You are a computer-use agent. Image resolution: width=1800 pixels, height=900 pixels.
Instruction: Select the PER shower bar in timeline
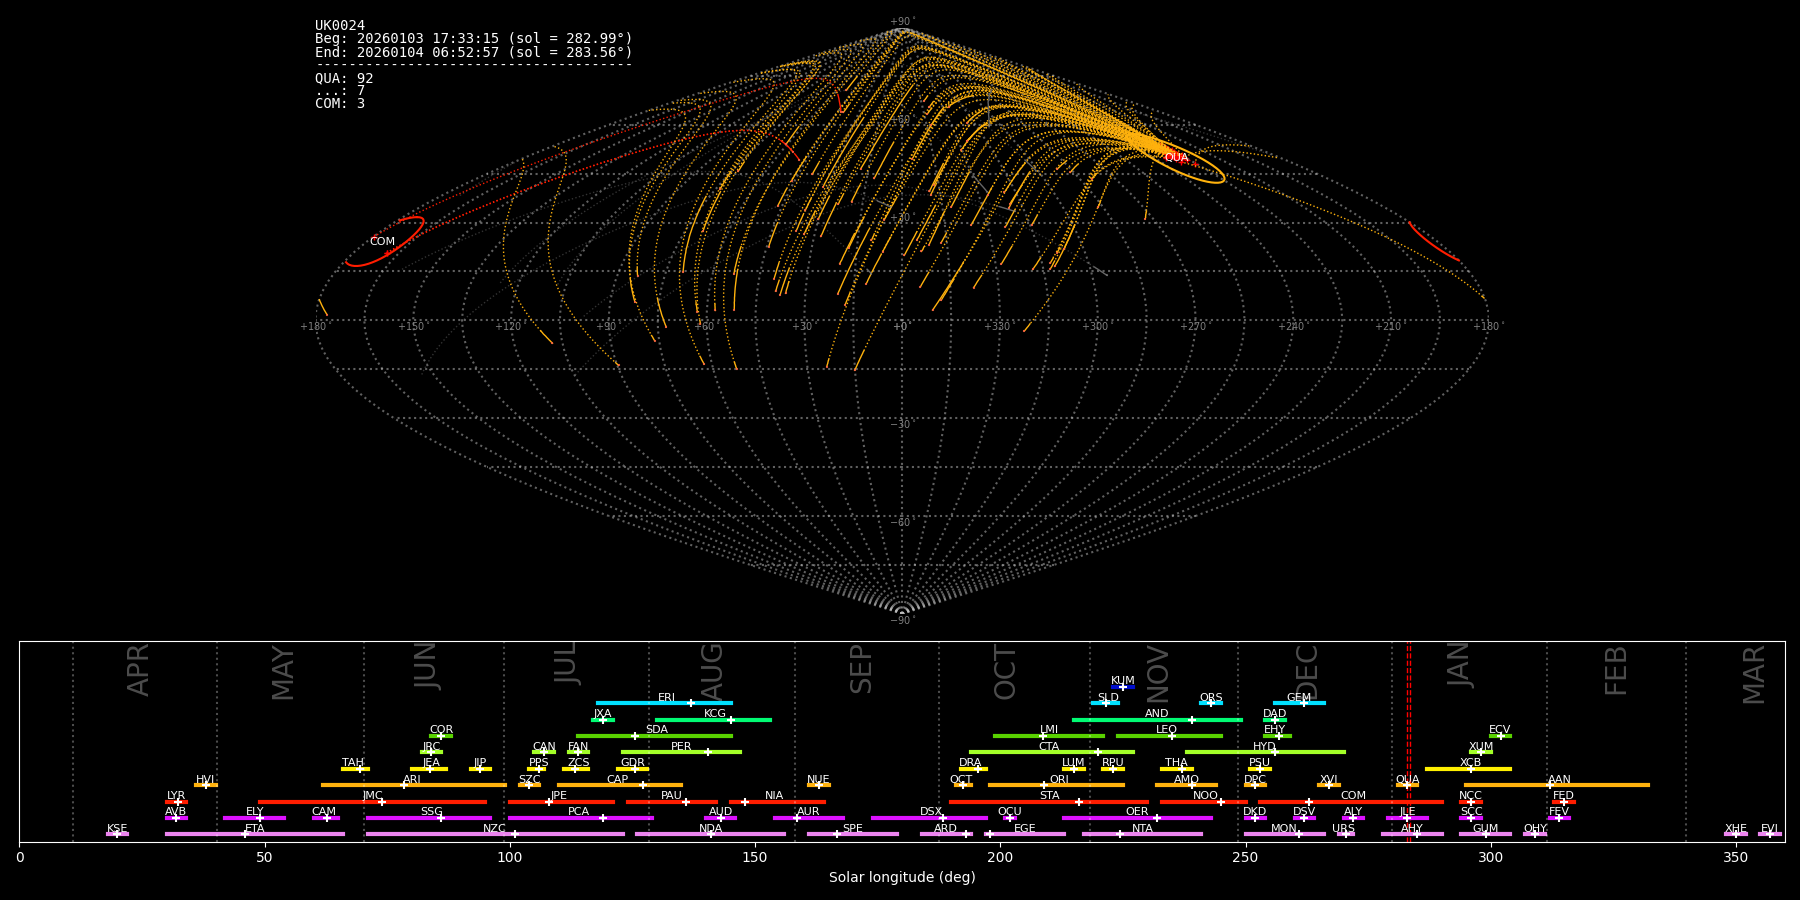pos(680,752)
